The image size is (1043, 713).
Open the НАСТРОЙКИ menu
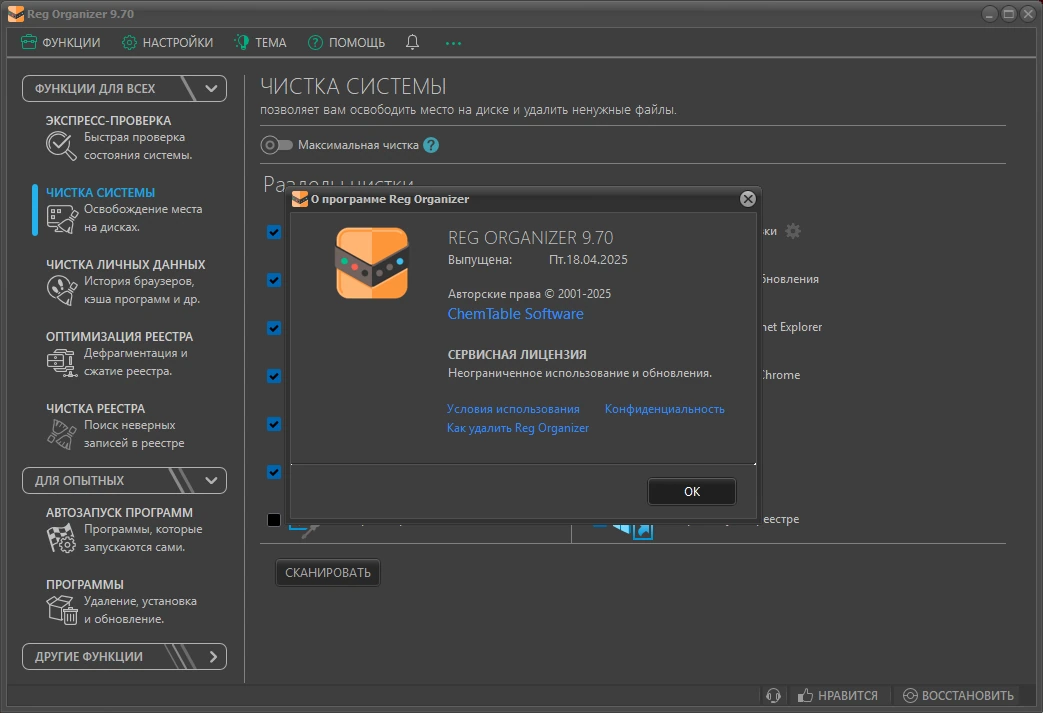point(168,43)
